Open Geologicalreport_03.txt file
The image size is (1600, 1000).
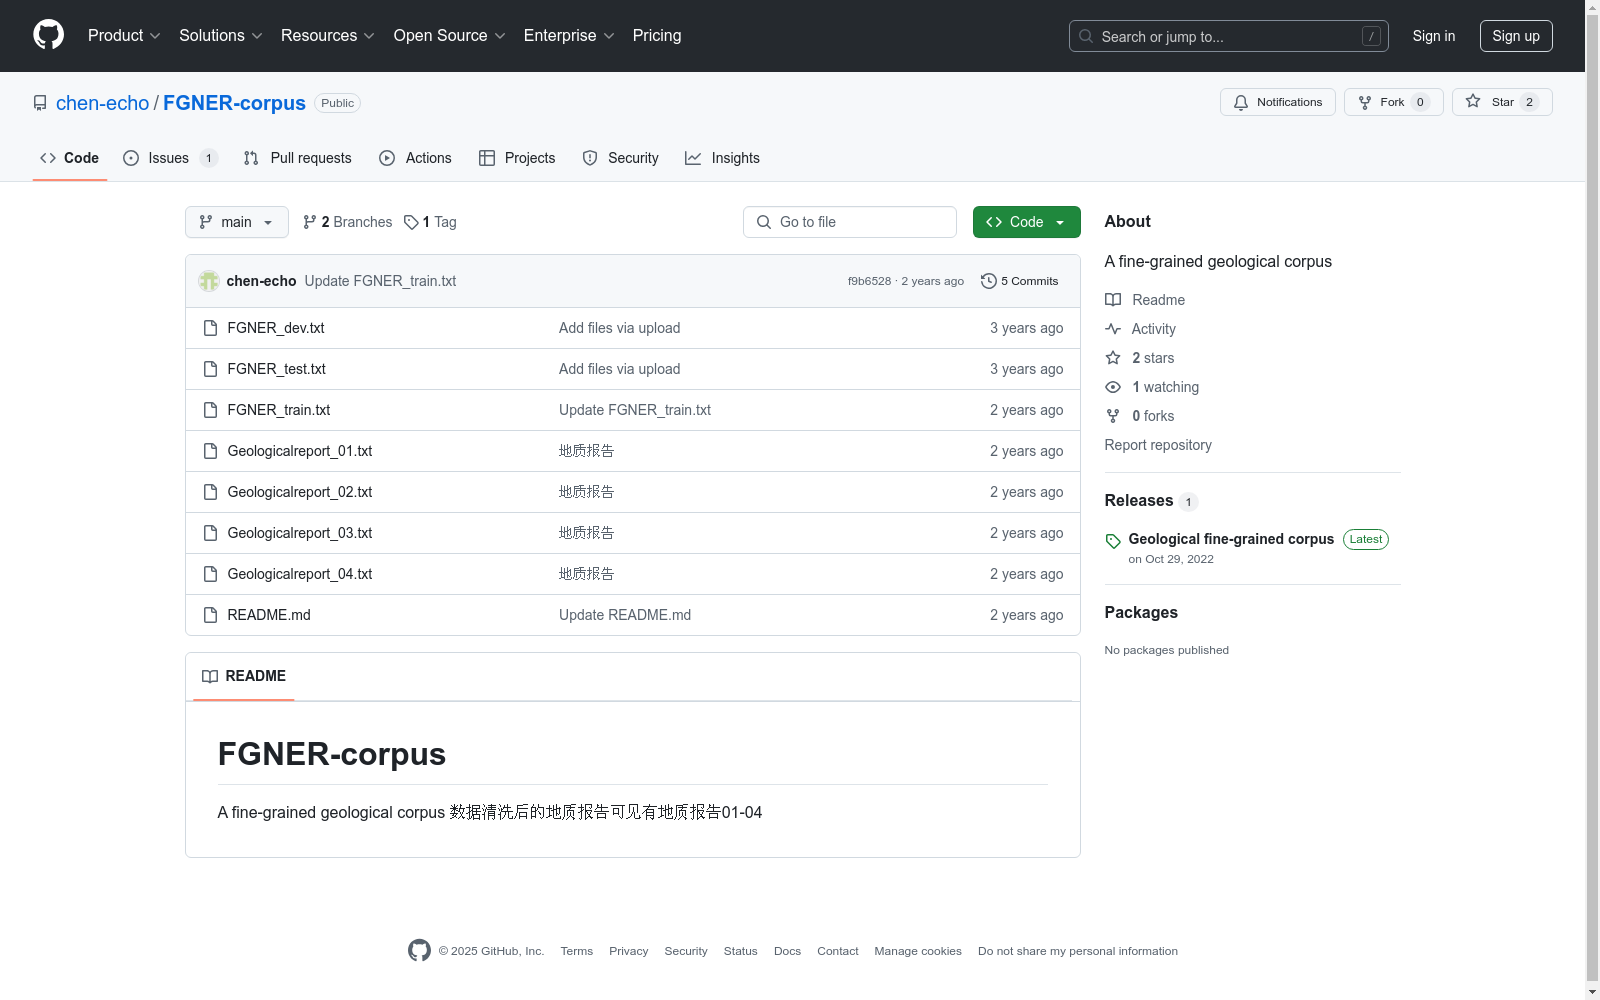click(300, 533)
